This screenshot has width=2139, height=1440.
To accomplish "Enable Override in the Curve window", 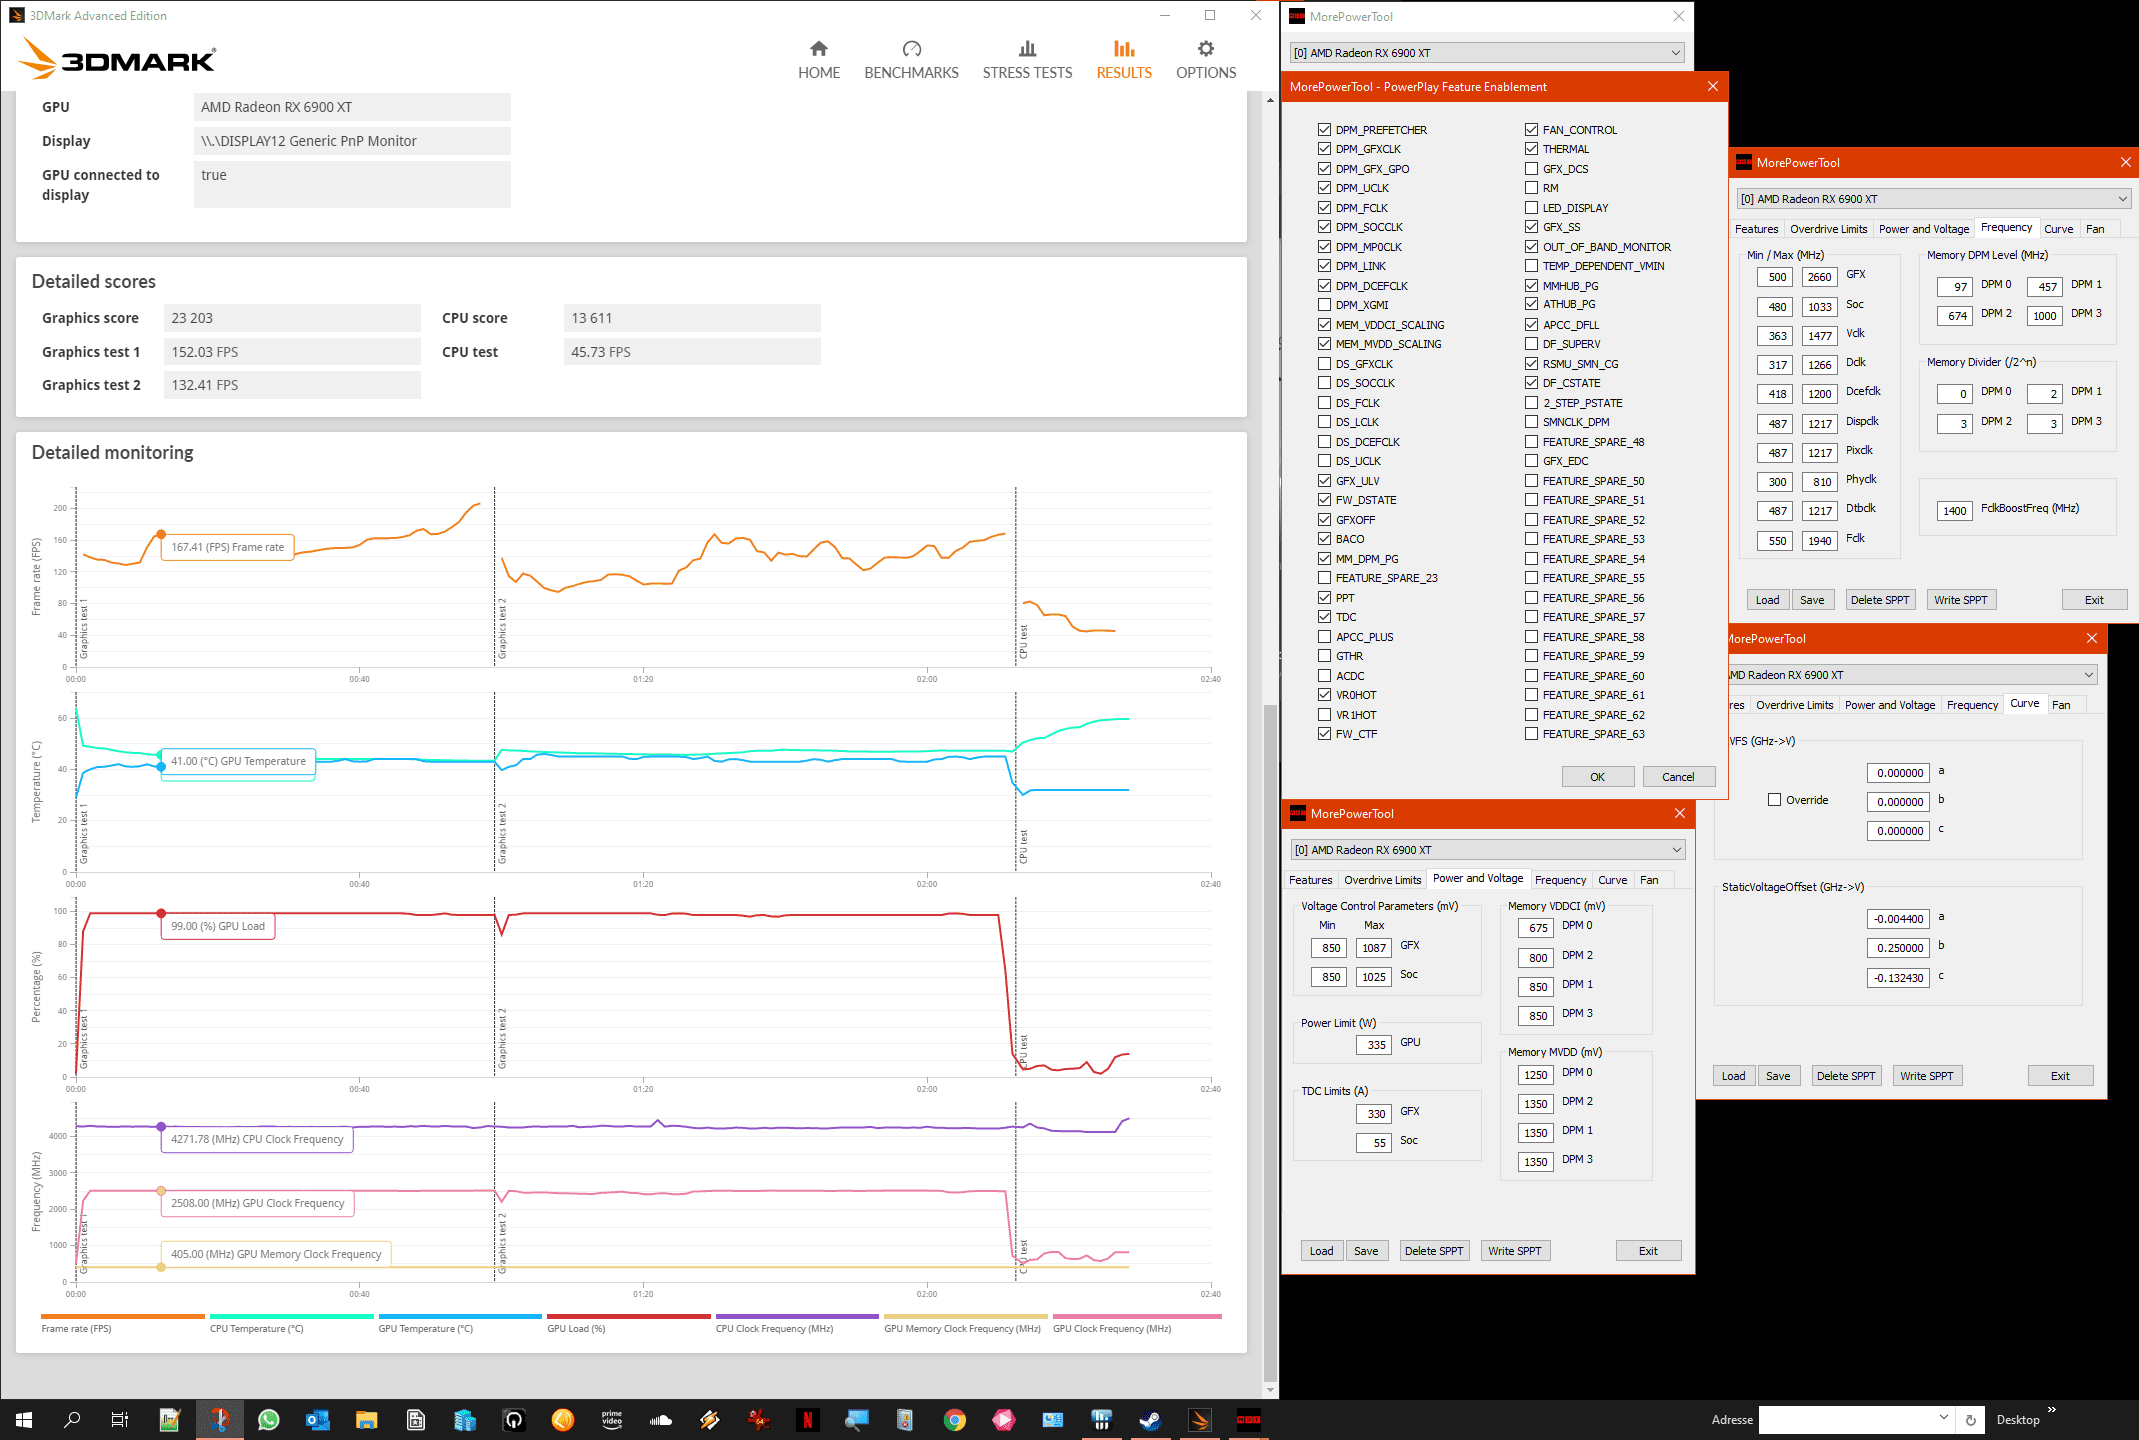I will (1774, 800).
